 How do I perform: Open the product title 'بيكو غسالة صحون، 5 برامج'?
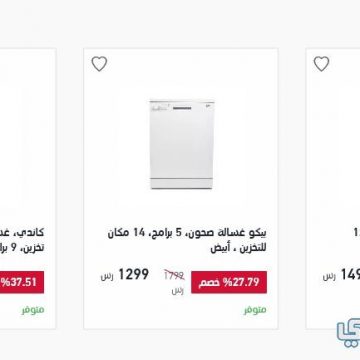(187, 240)
